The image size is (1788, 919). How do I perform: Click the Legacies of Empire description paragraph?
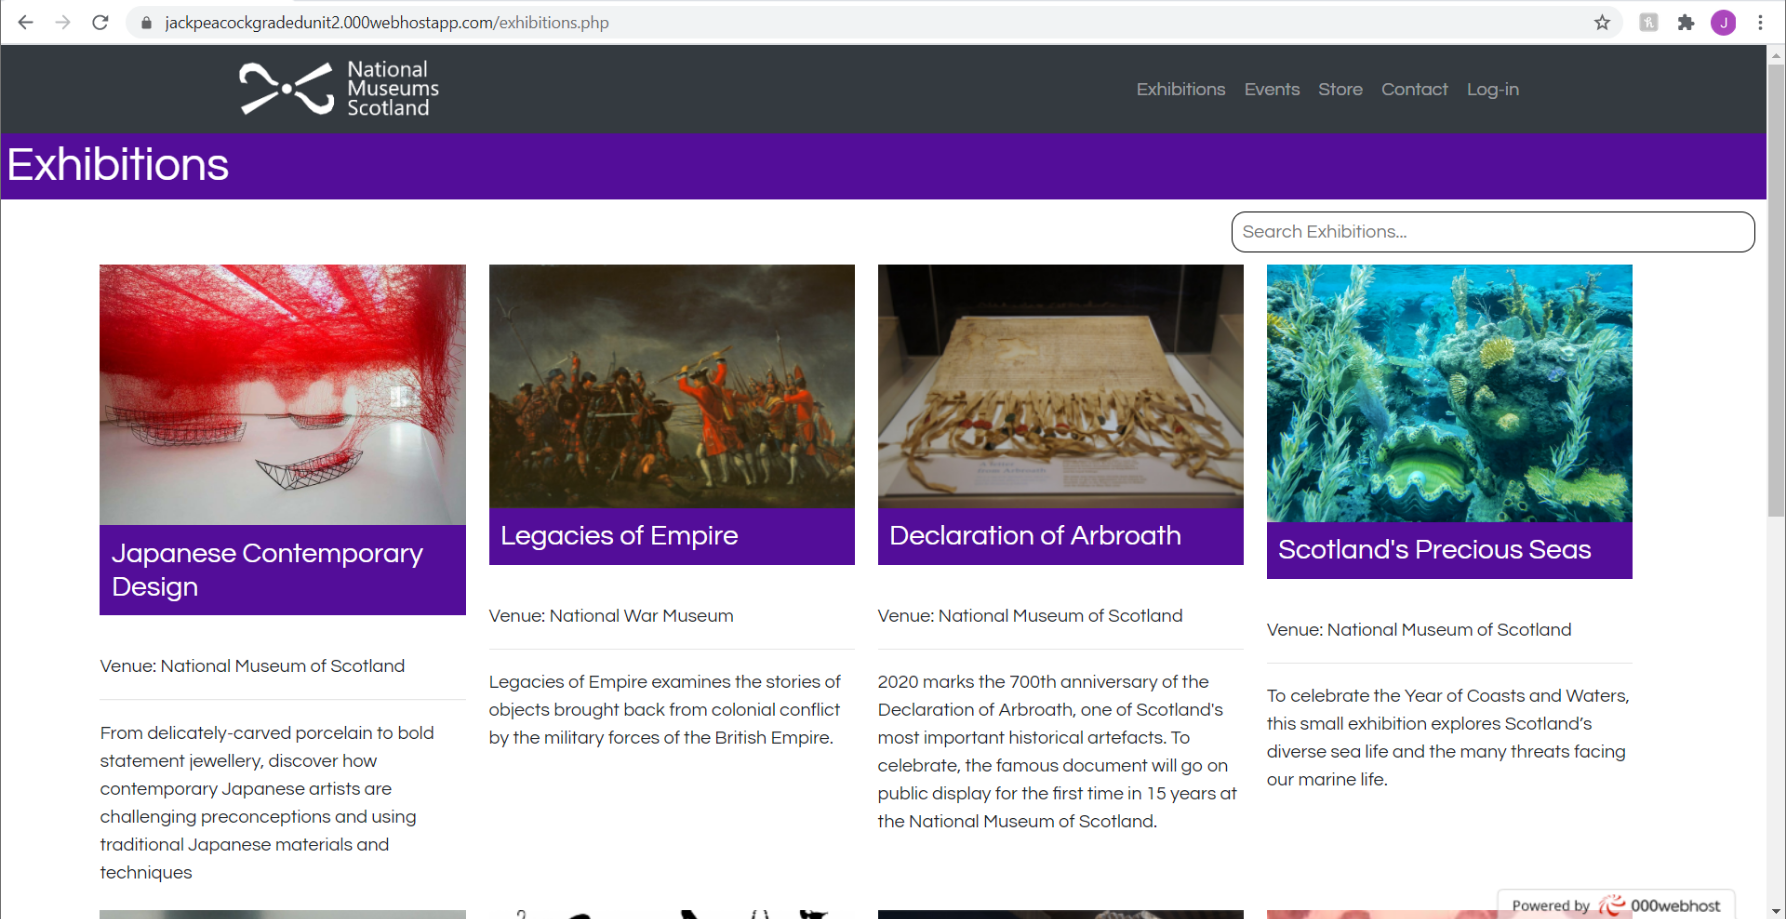click(x=665, y=710)
